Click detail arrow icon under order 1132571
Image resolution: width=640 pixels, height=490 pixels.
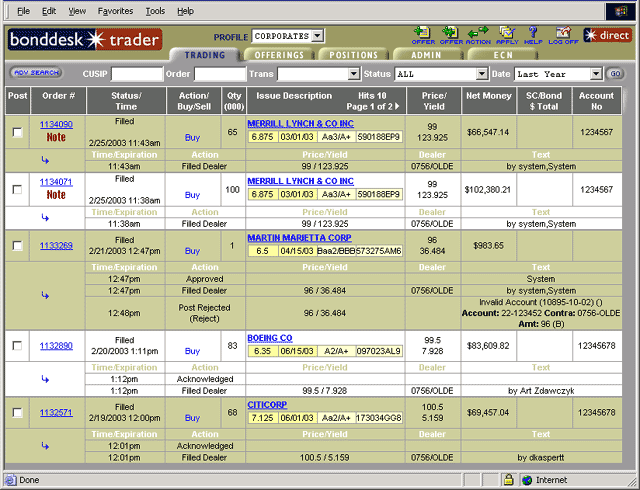pyautogui.click(x=45, y=446)
